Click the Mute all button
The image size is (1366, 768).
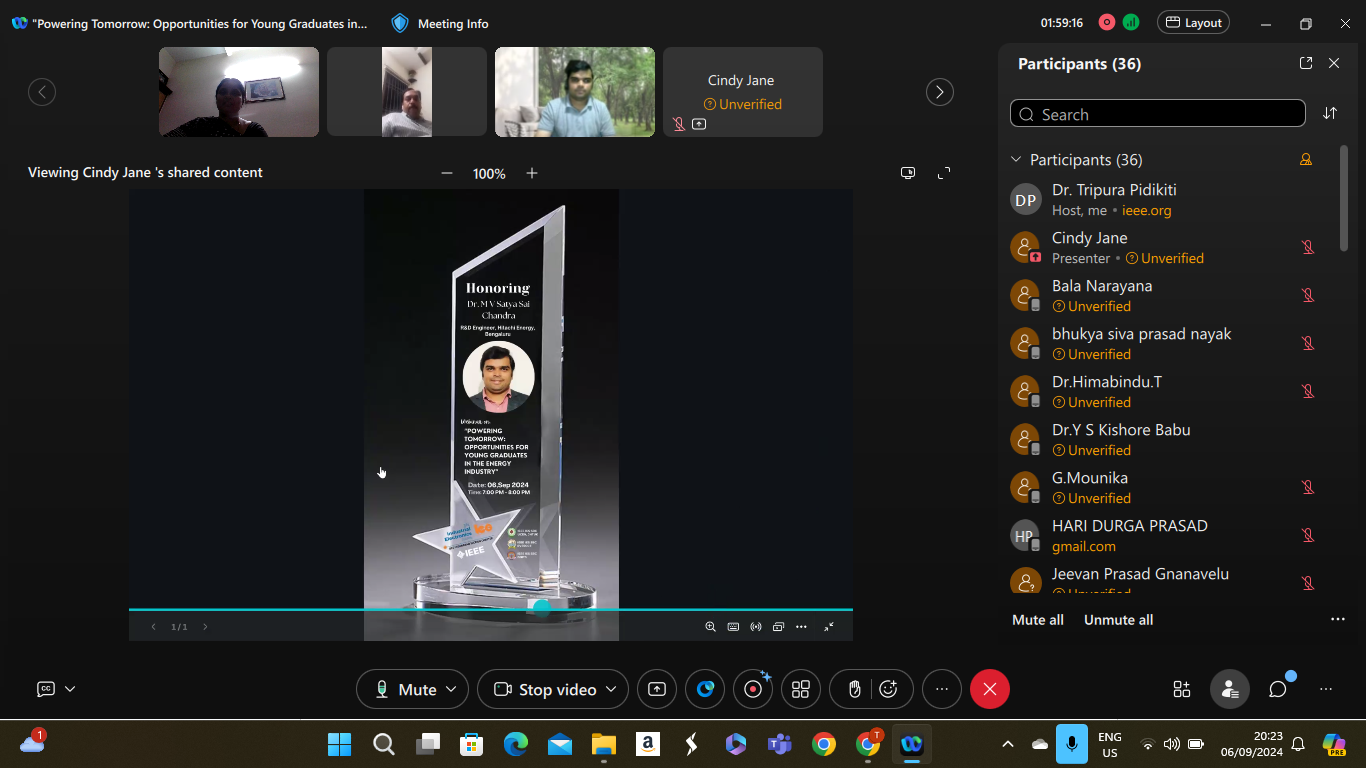coord(1037,620)
